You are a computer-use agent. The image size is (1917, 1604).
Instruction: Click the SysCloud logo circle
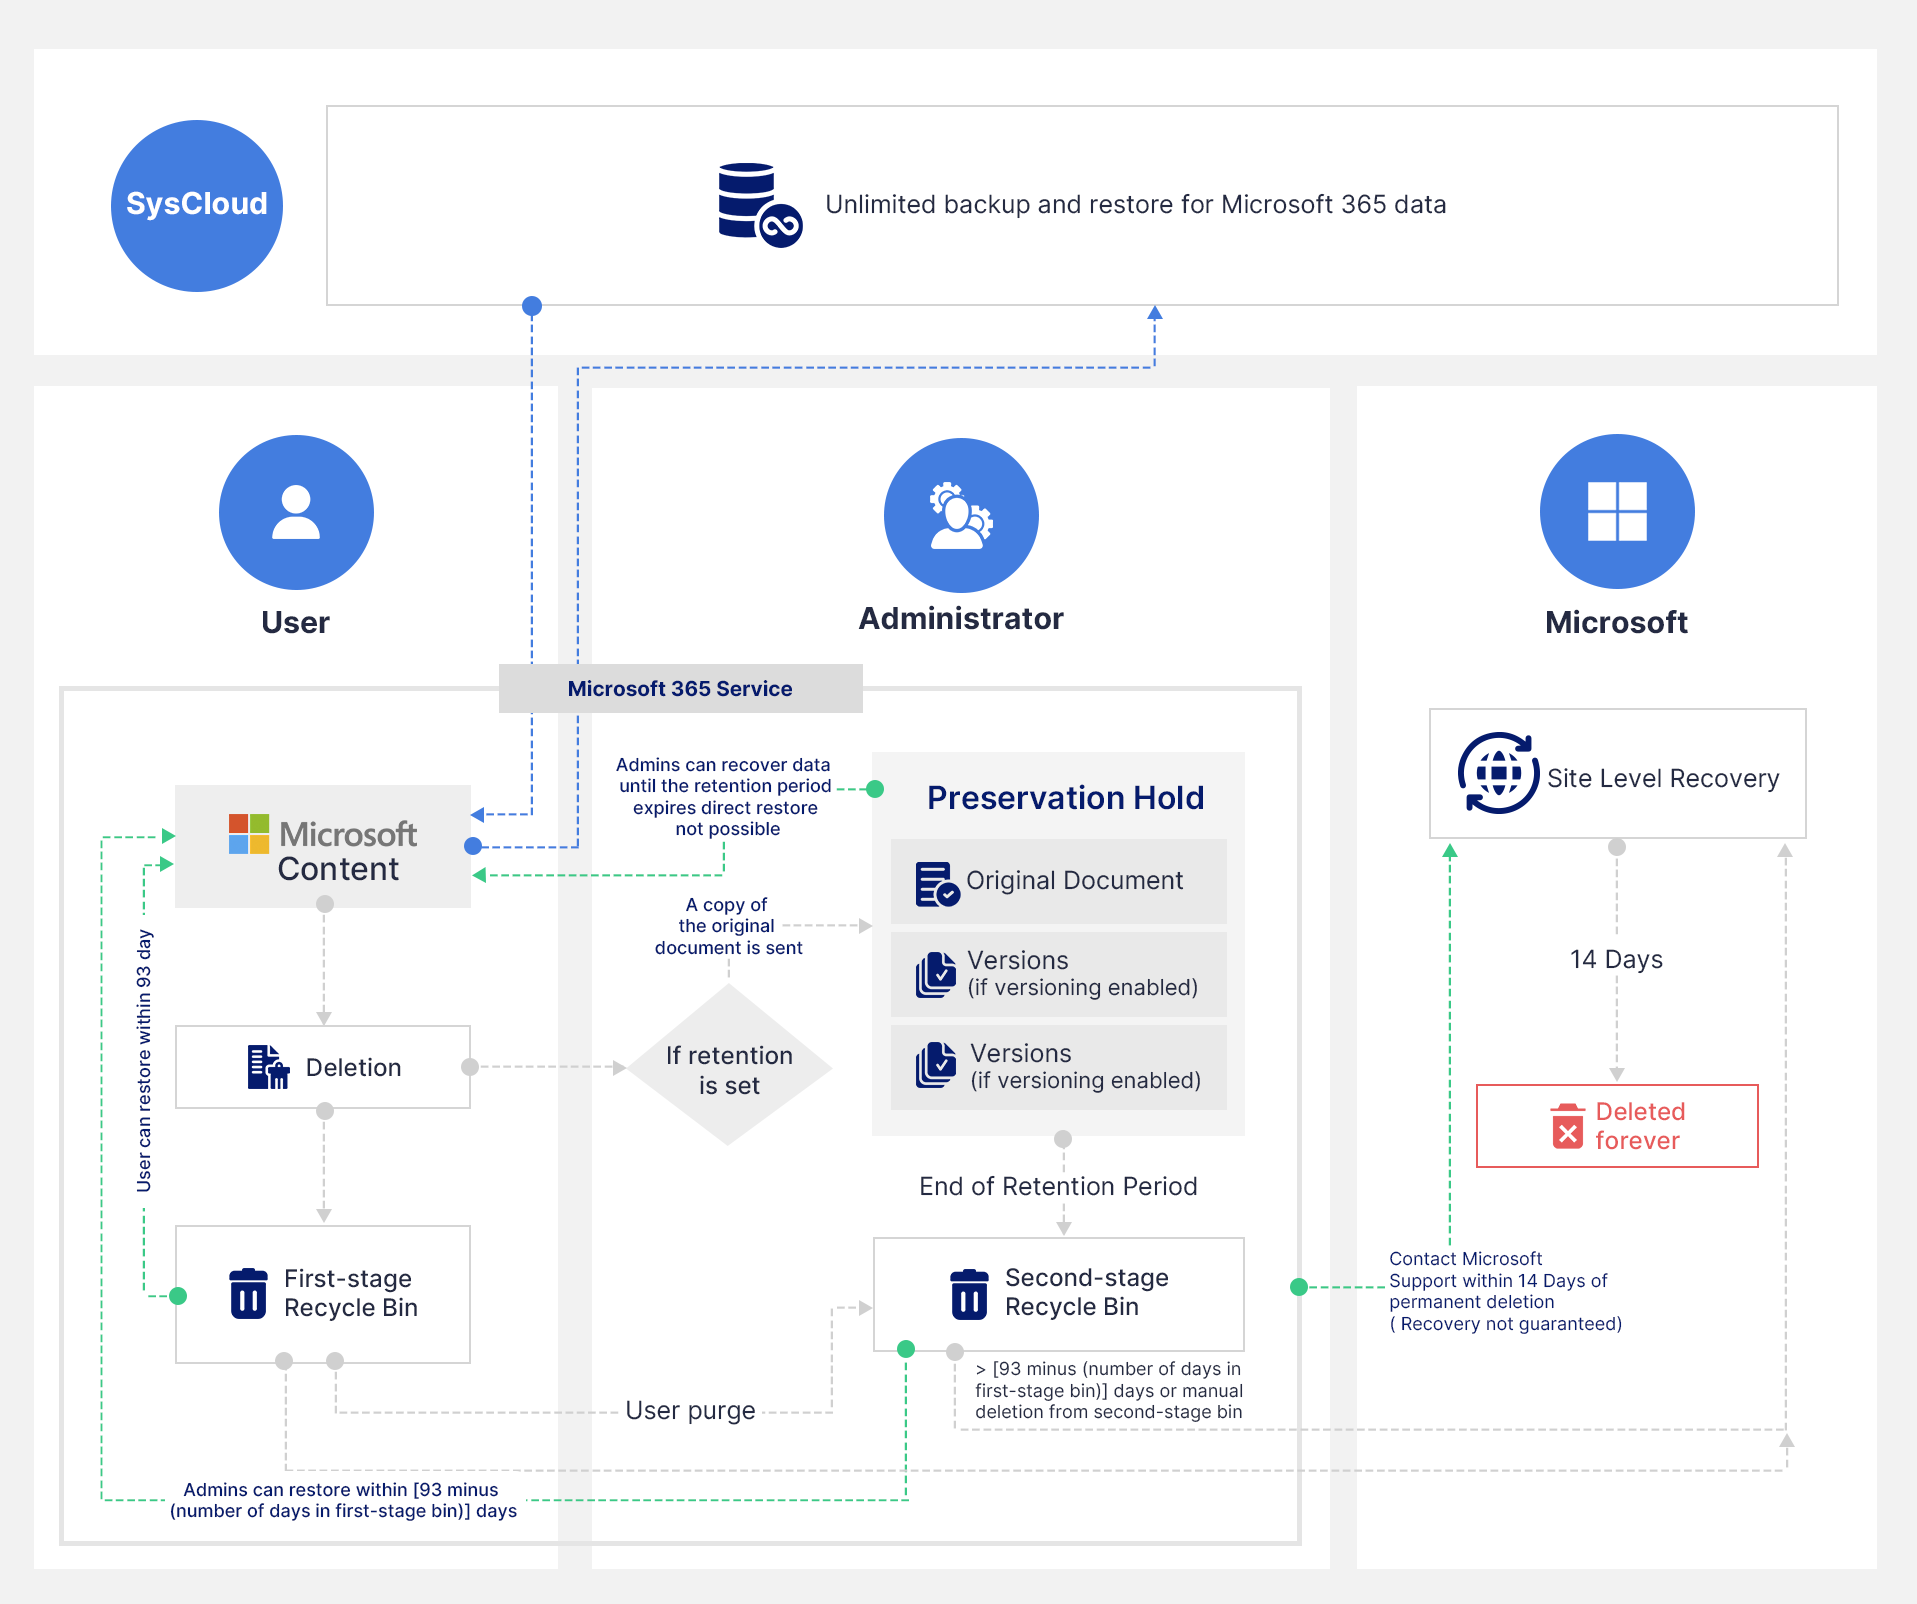[197, 206]
